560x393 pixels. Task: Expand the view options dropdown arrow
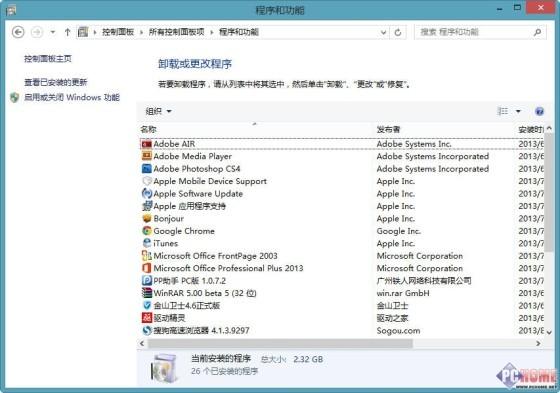tap(518, 111)
